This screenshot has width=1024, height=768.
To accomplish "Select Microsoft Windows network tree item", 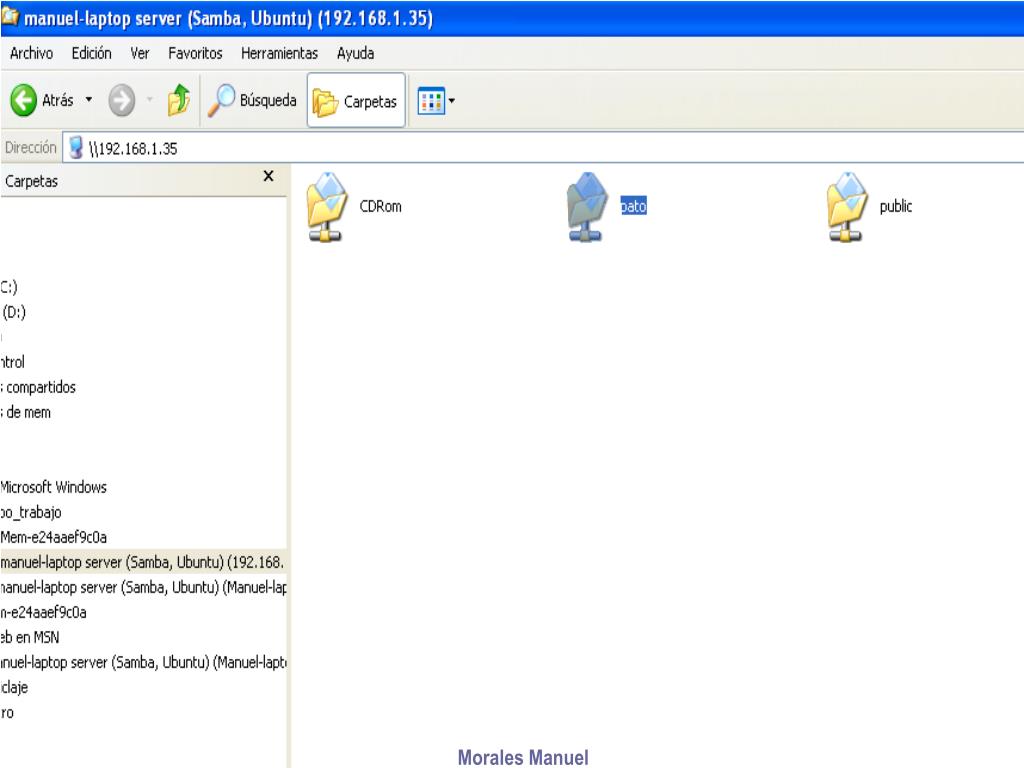I will [54, 487].
